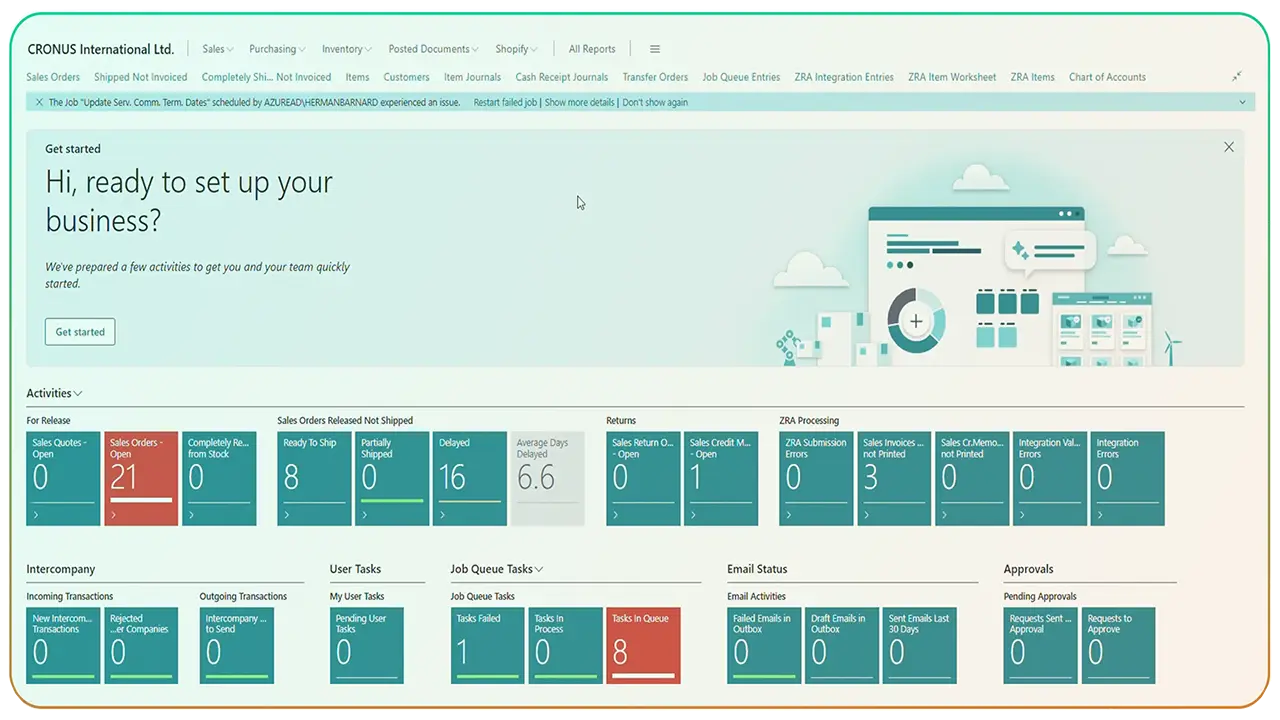Open the Ready To Ship tile

tap(314, 478)
